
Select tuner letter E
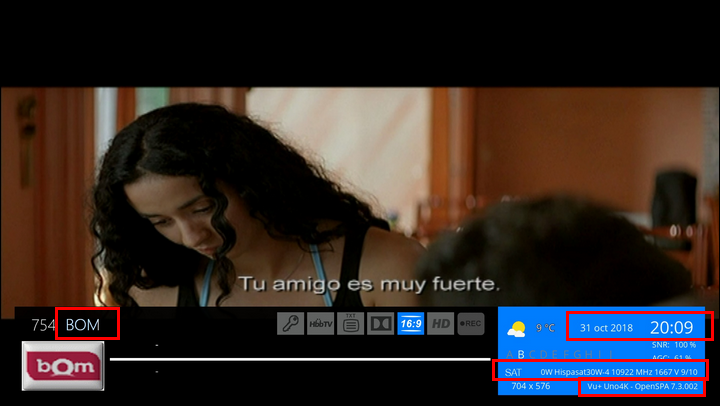(x=555, y=355)
